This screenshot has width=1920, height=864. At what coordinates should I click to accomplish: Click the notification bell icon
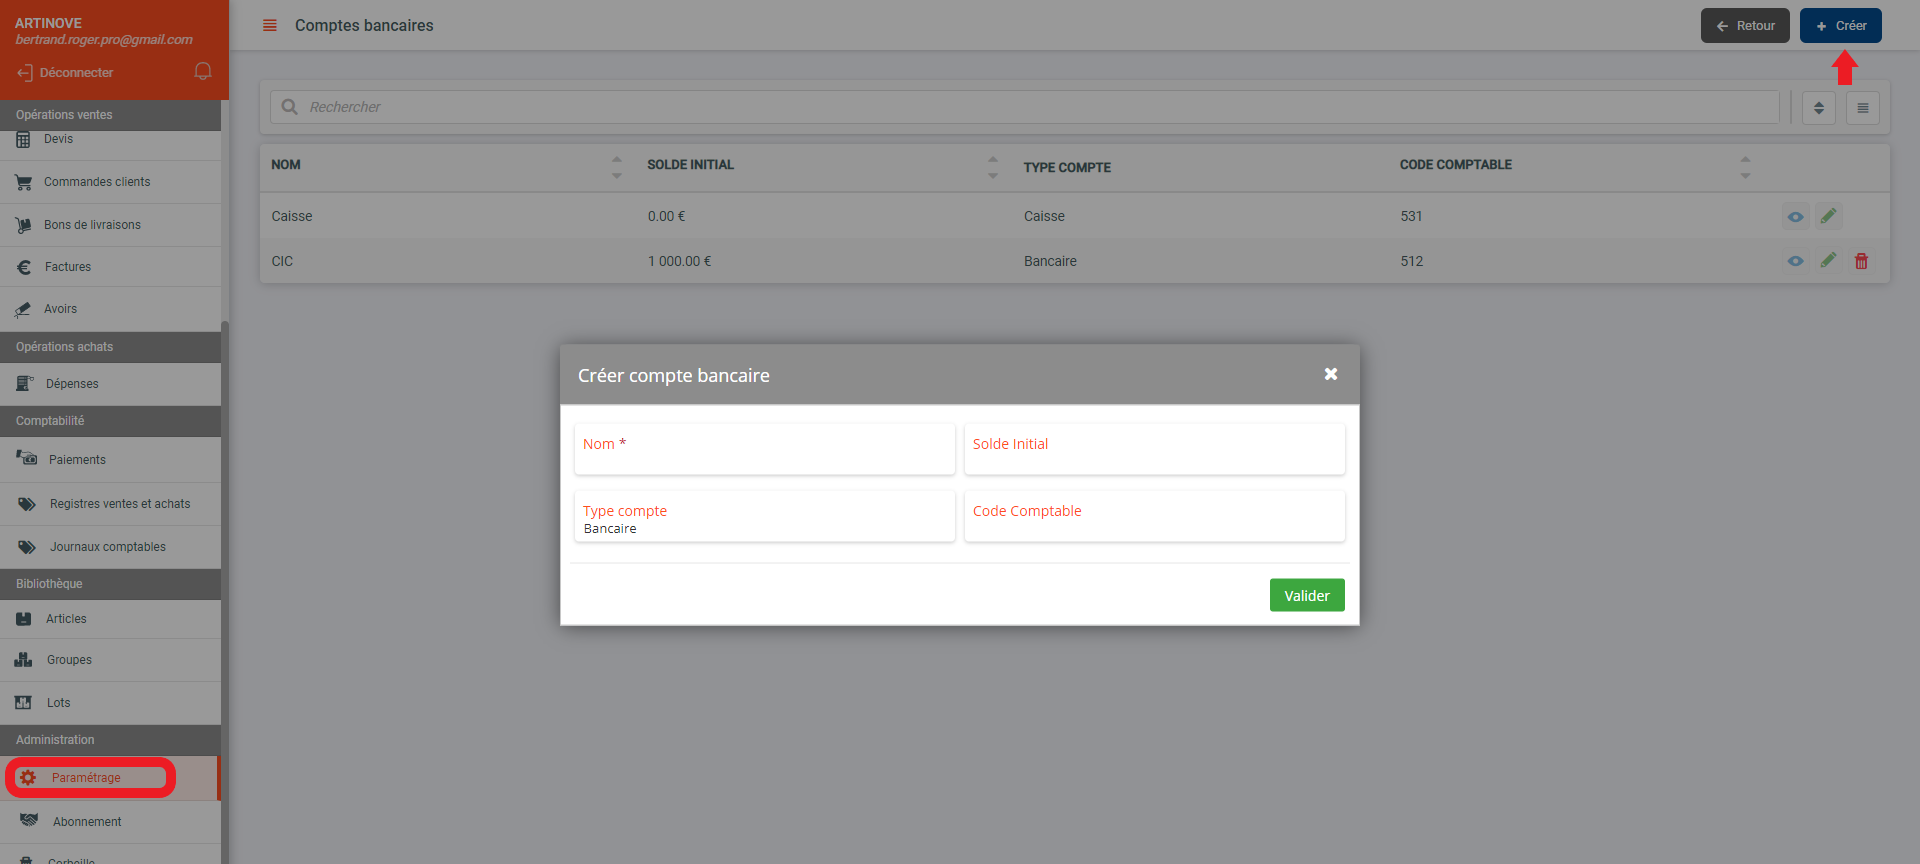[203, 71]
